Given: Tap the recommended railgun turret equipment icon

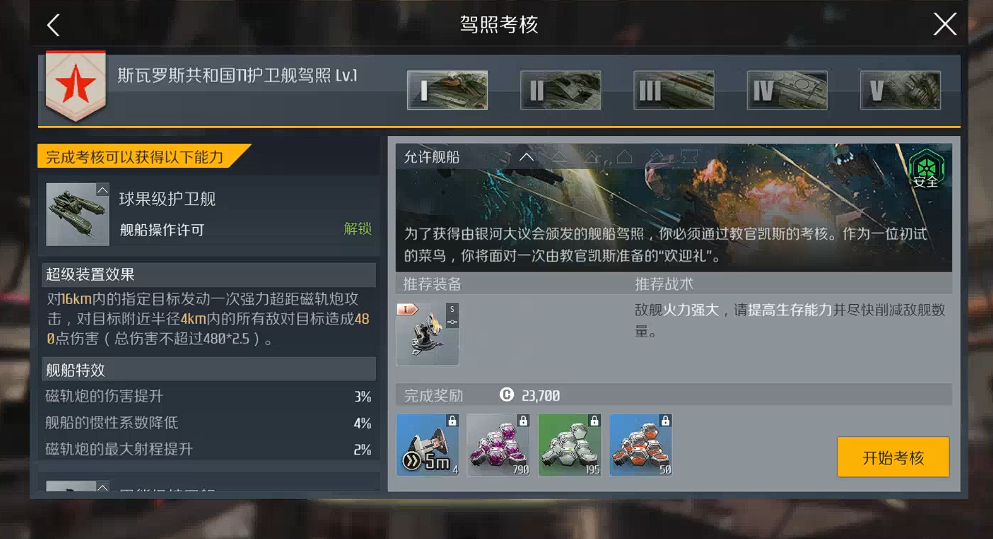Looking at the screenshot, I should [427, 333].
